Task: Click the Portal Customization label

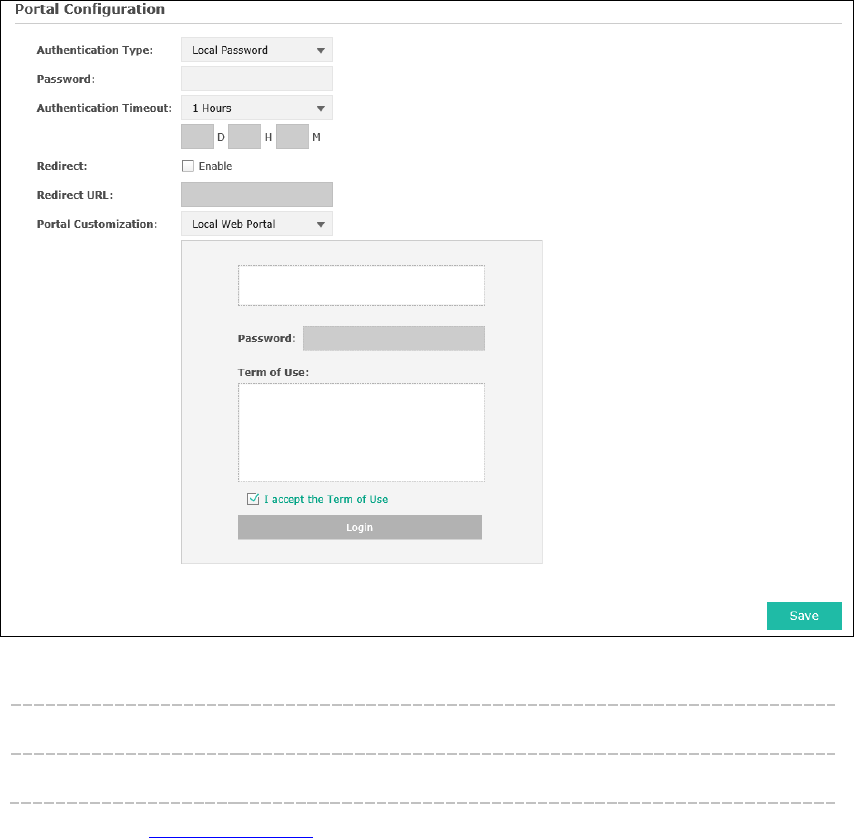Action: pos(97,224)
